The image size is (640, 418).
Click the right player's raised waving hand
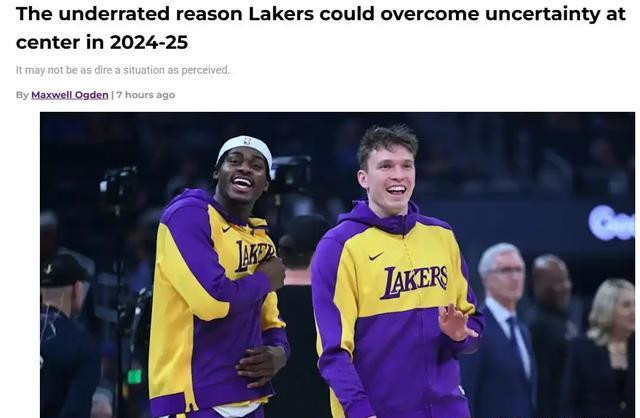tap(455, 322)
